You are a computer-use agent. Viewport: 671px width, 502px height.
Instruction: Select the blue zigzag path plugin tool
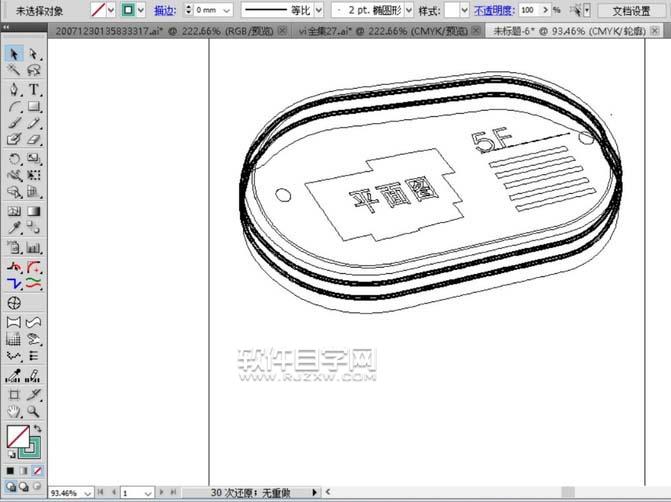(14, 283)
